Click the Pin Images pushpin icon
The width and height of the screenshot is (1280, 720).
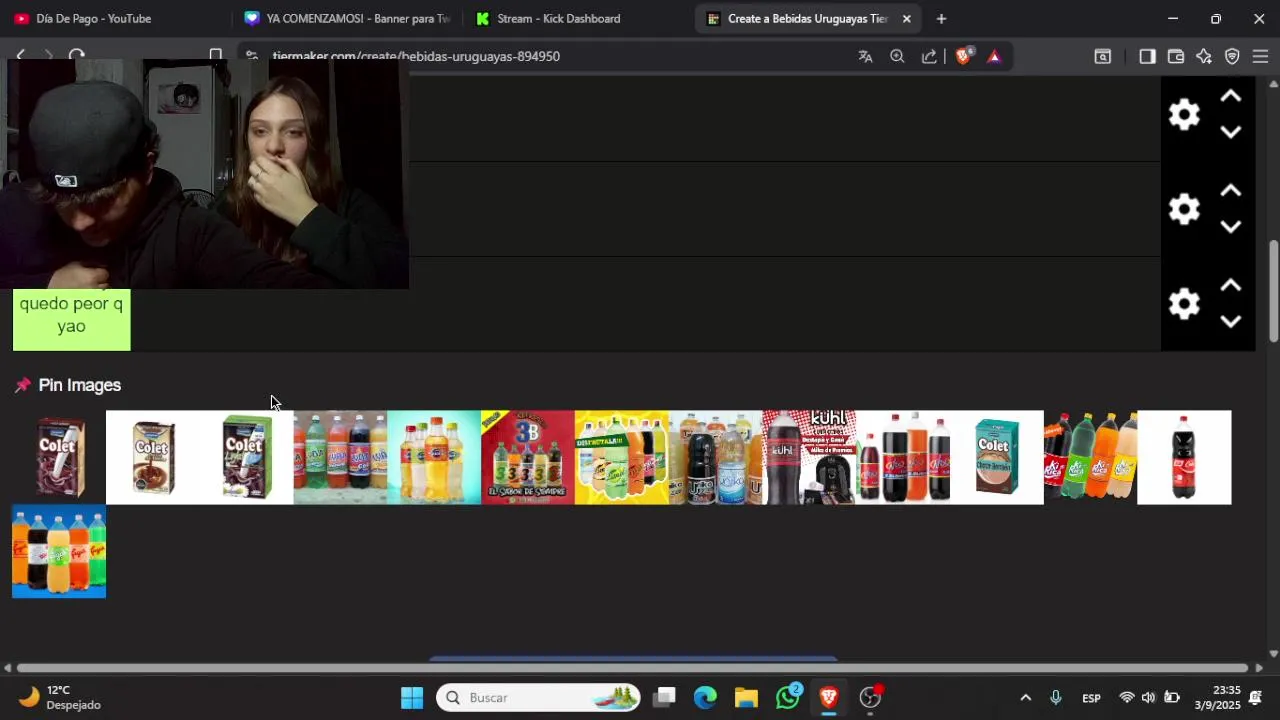(23, 385)
